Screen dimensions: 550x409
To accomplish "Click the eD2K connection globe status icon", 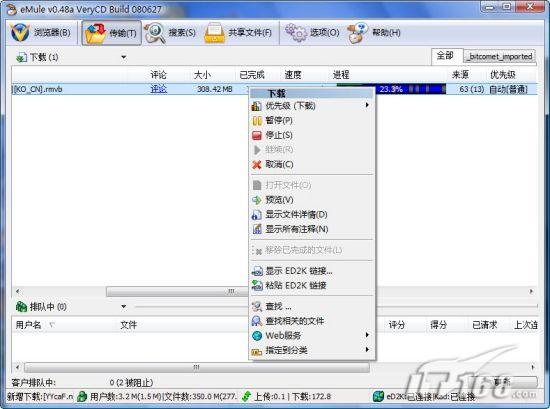I will [378, 396].
